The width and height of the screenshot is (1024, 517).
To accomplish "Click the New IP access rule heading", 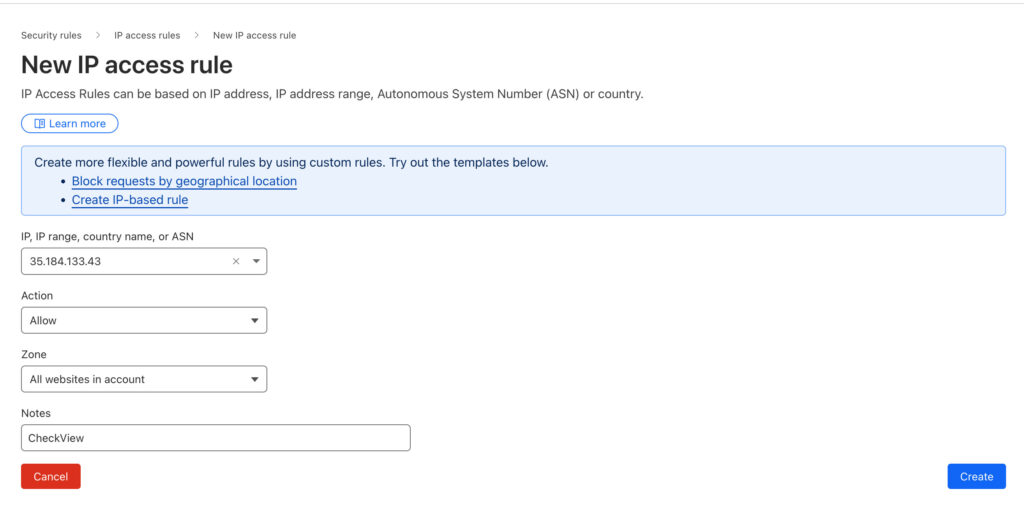I will [x=127, y=66].
